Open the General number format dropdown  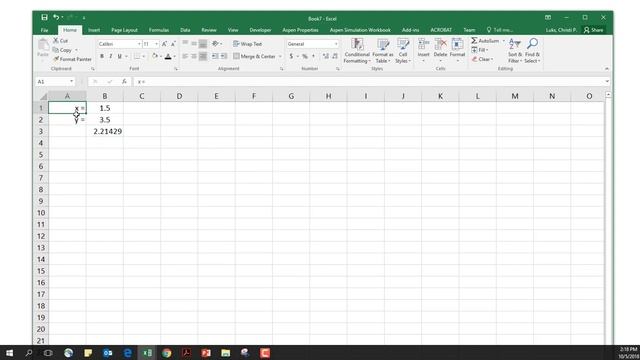pyautogui.click(x=336, y=44)
